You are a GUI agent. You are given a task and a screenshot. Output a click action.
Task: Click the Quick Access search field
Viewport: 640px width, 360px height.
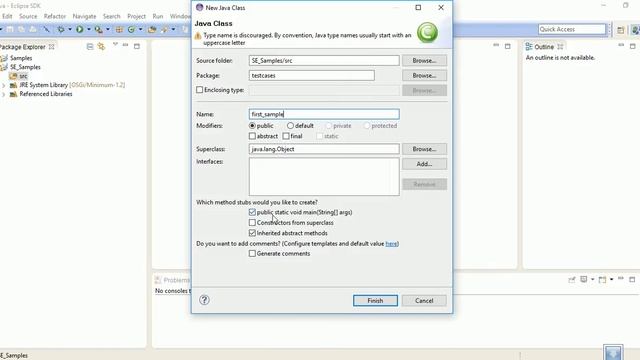572,29
